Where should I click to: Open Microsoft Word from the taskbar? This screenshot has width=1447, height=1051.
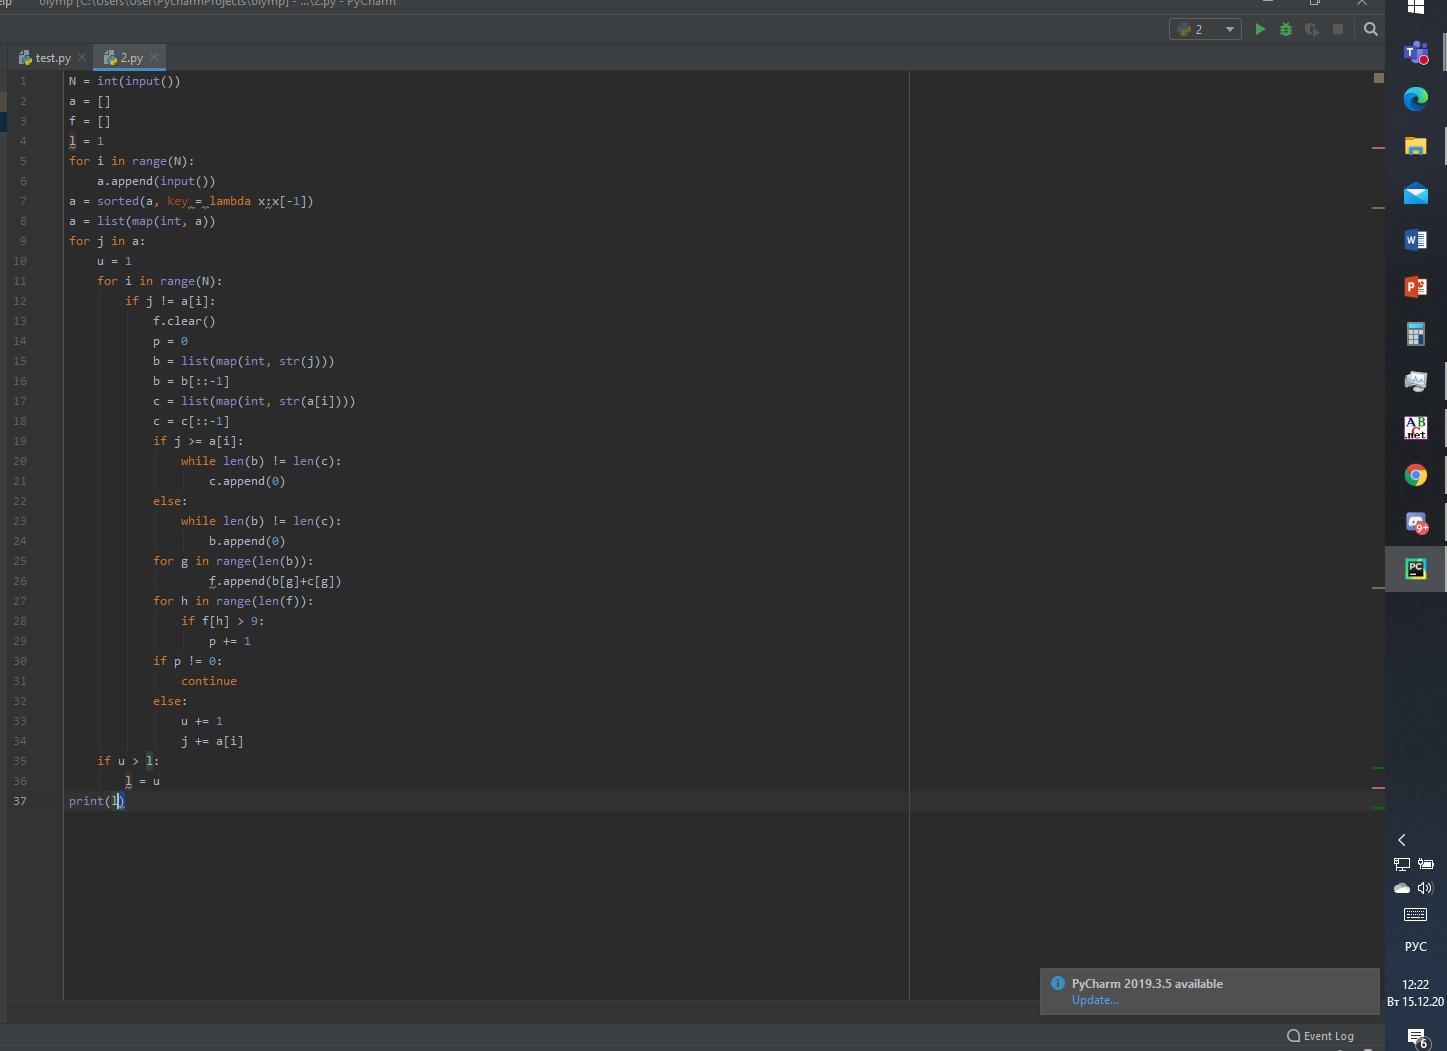(1416, 240)
